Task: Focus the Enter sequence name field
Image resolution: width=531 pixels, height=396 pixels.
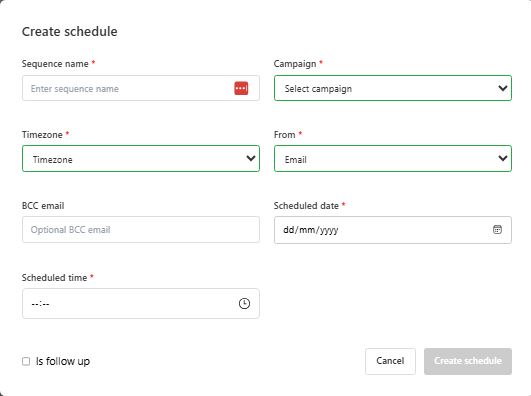Action: click(141, 88)
